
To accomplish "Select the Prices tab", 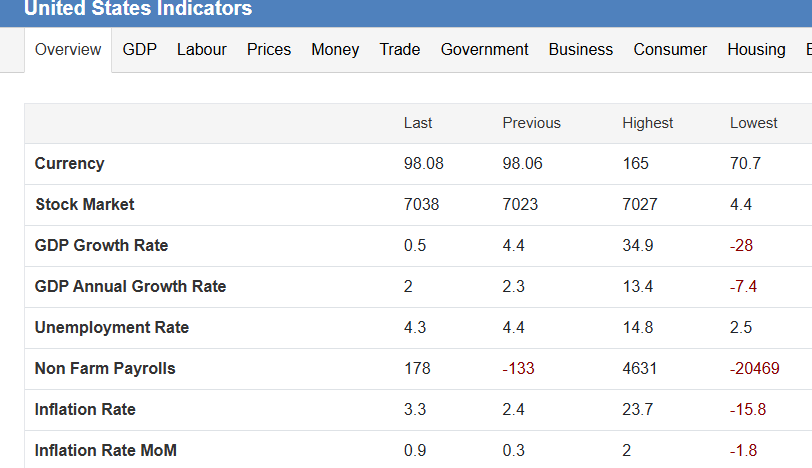I will (x=269, y=49).
